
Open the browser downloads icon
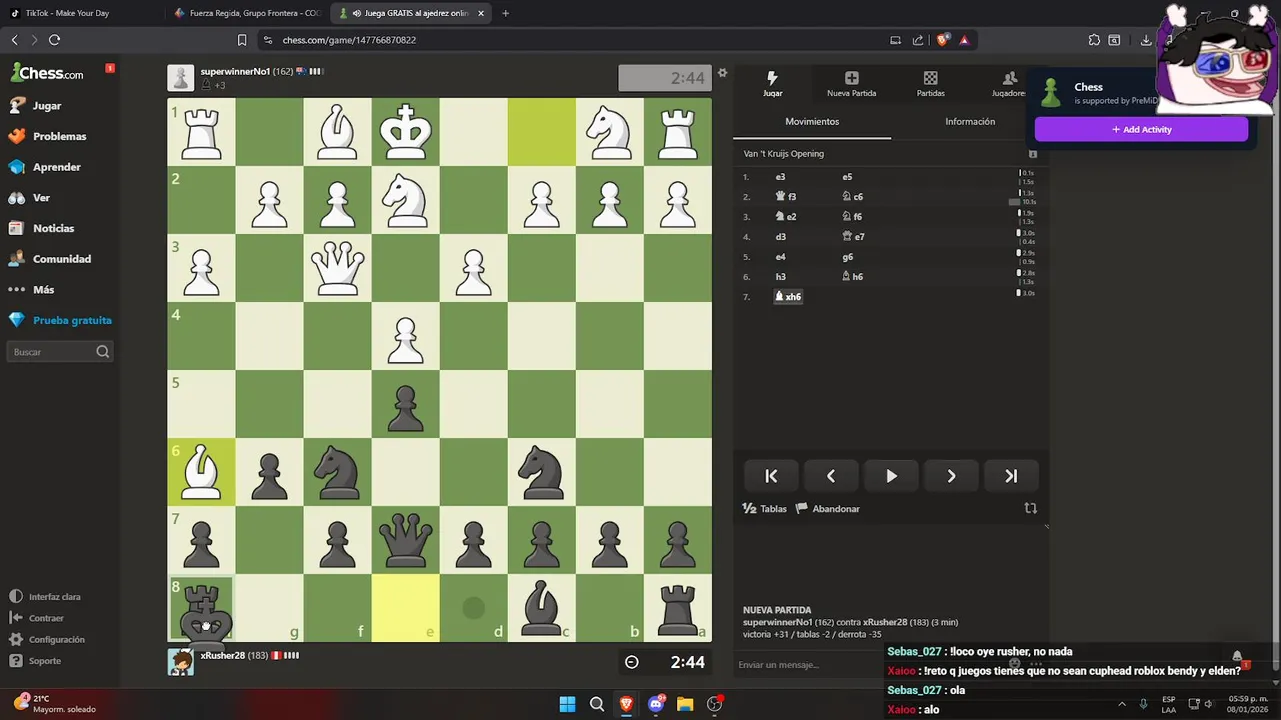tap(1146, 40)
